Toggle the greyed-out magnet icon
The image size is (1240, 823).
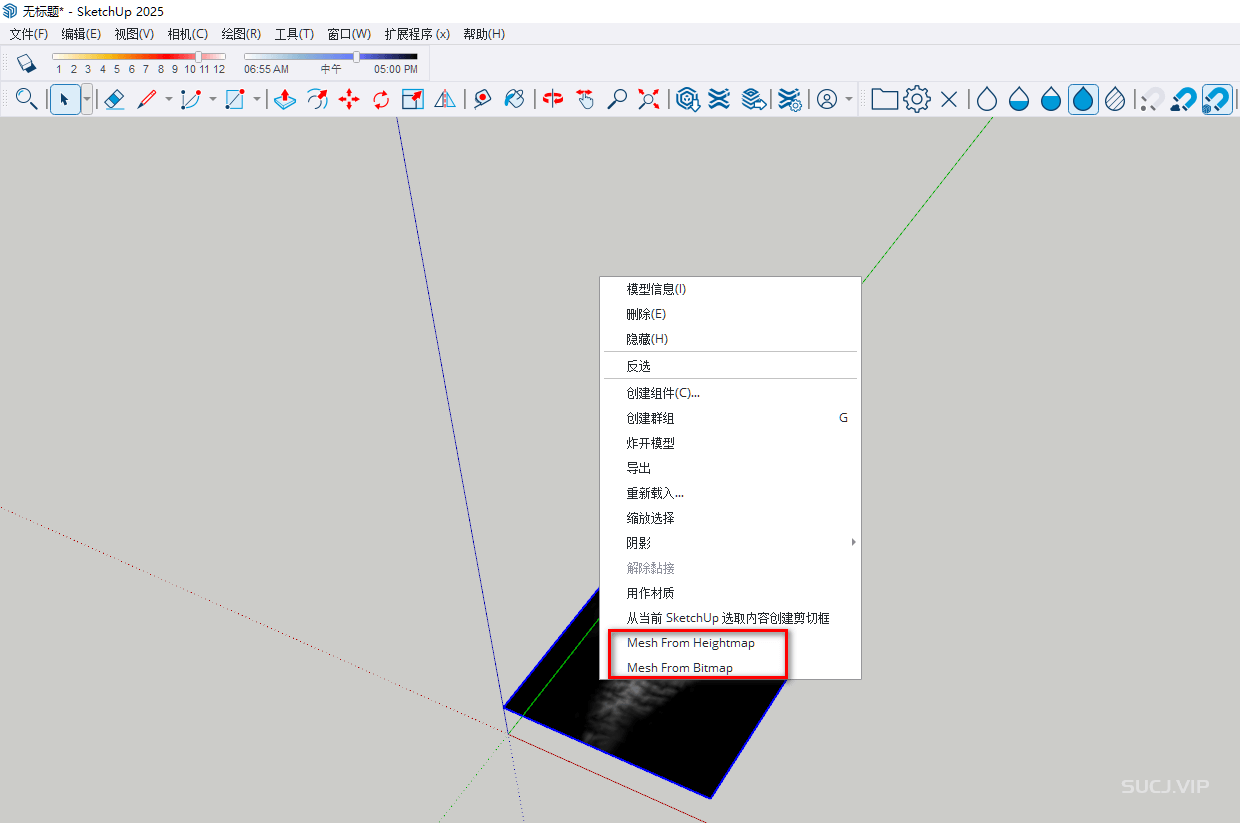(1153, 99)
